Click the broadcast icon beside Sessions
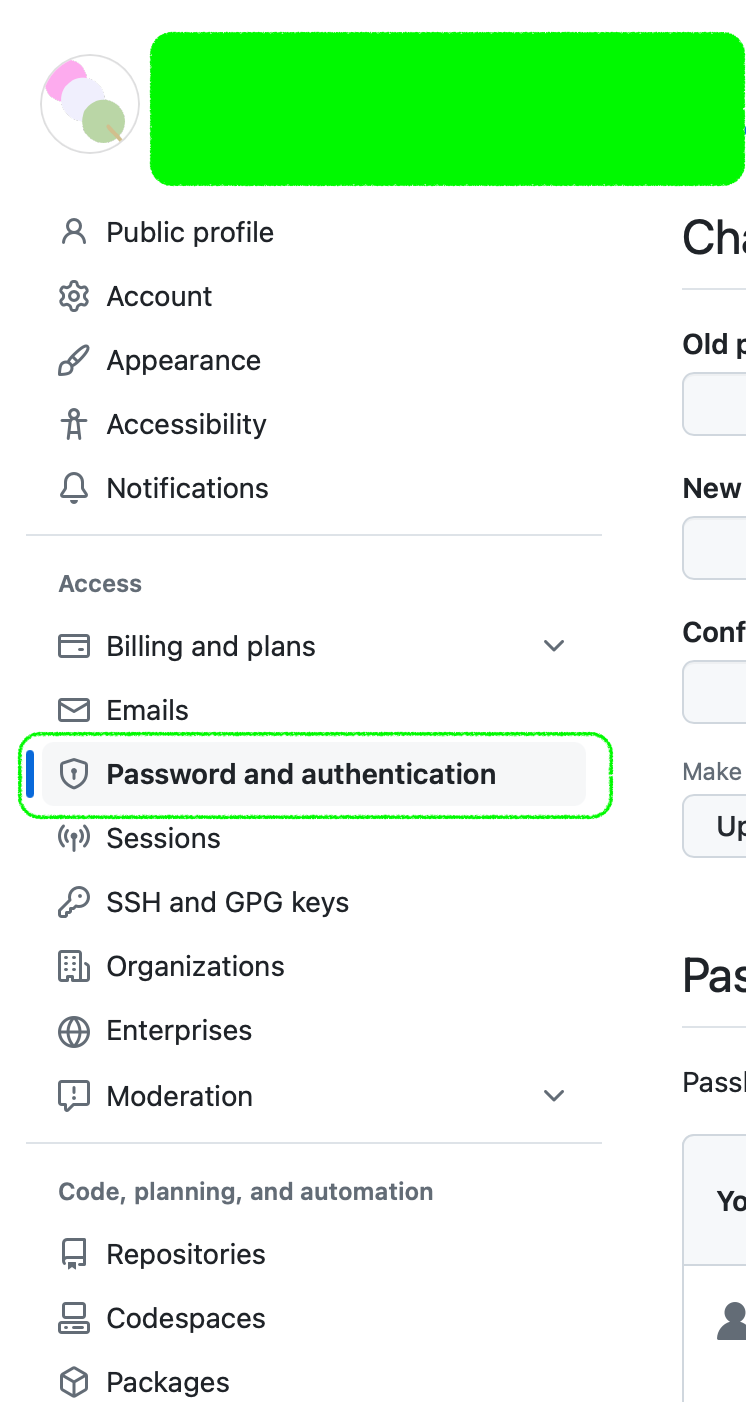The height and width of the screenshot is (1402, 746). [74, 838]
